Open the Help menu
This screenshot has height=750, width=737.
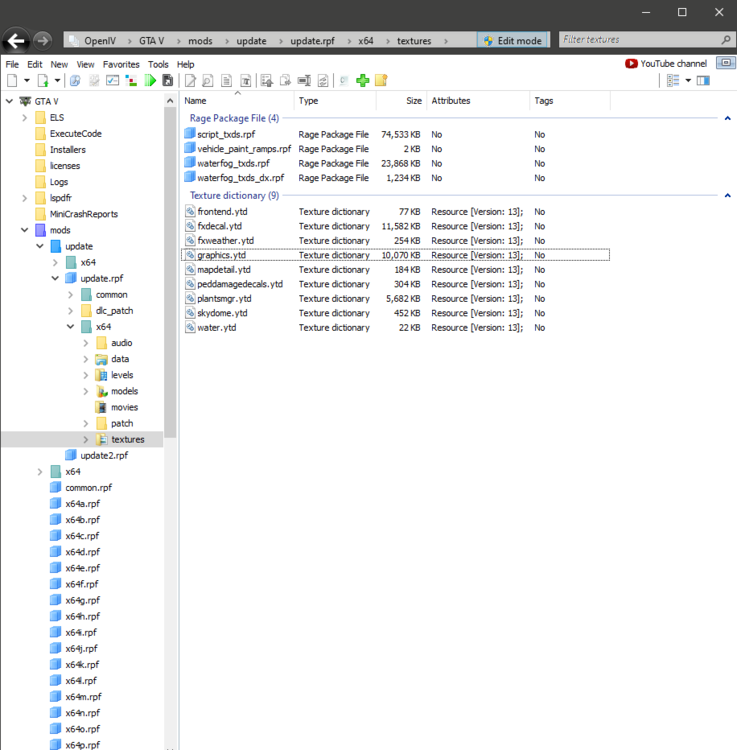tap(186, 64)
